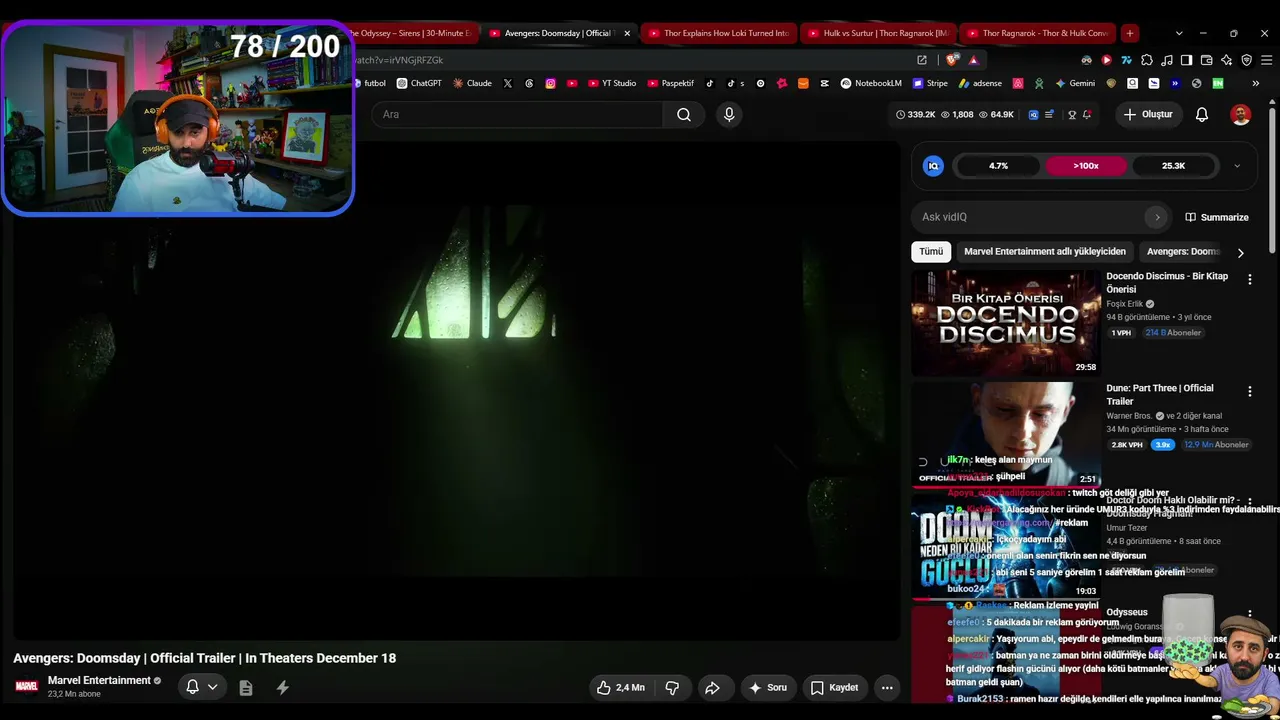Open subscription notification bell dropdown

(201, 688)
